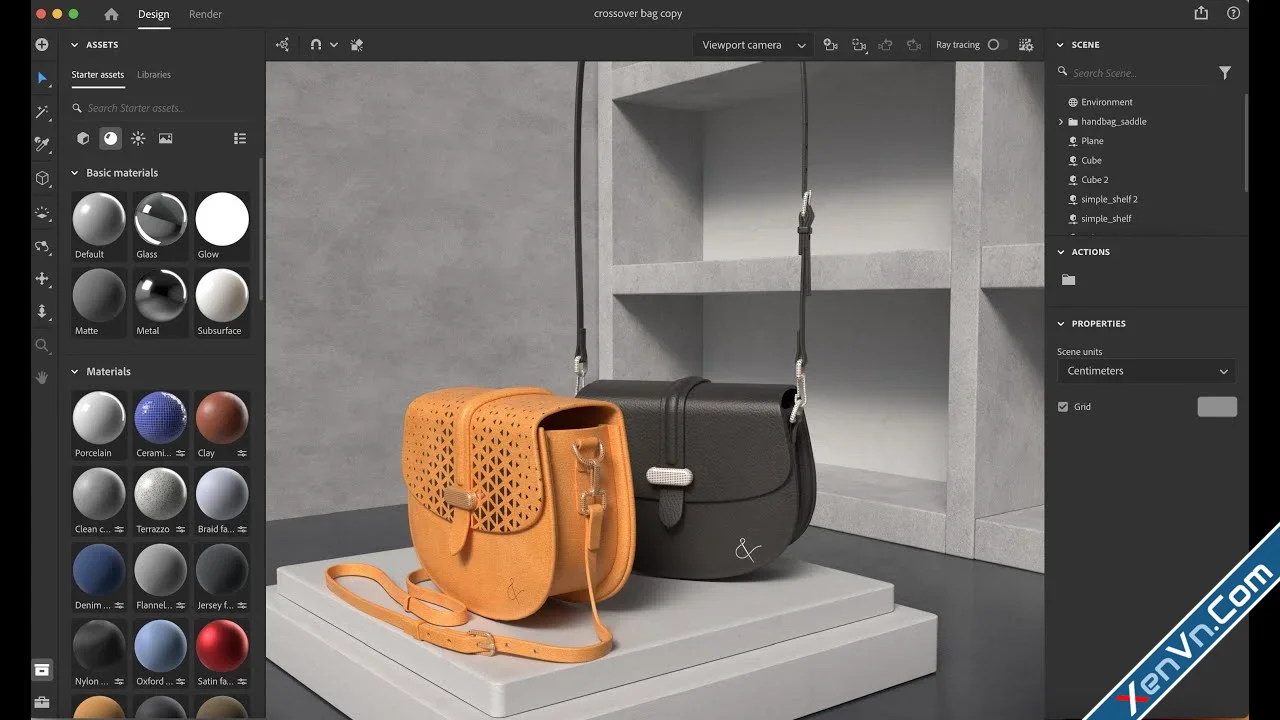Click the Add (plus) tool in left toolbar
This screenshot has width=1280, height=720.
(42, 45)
